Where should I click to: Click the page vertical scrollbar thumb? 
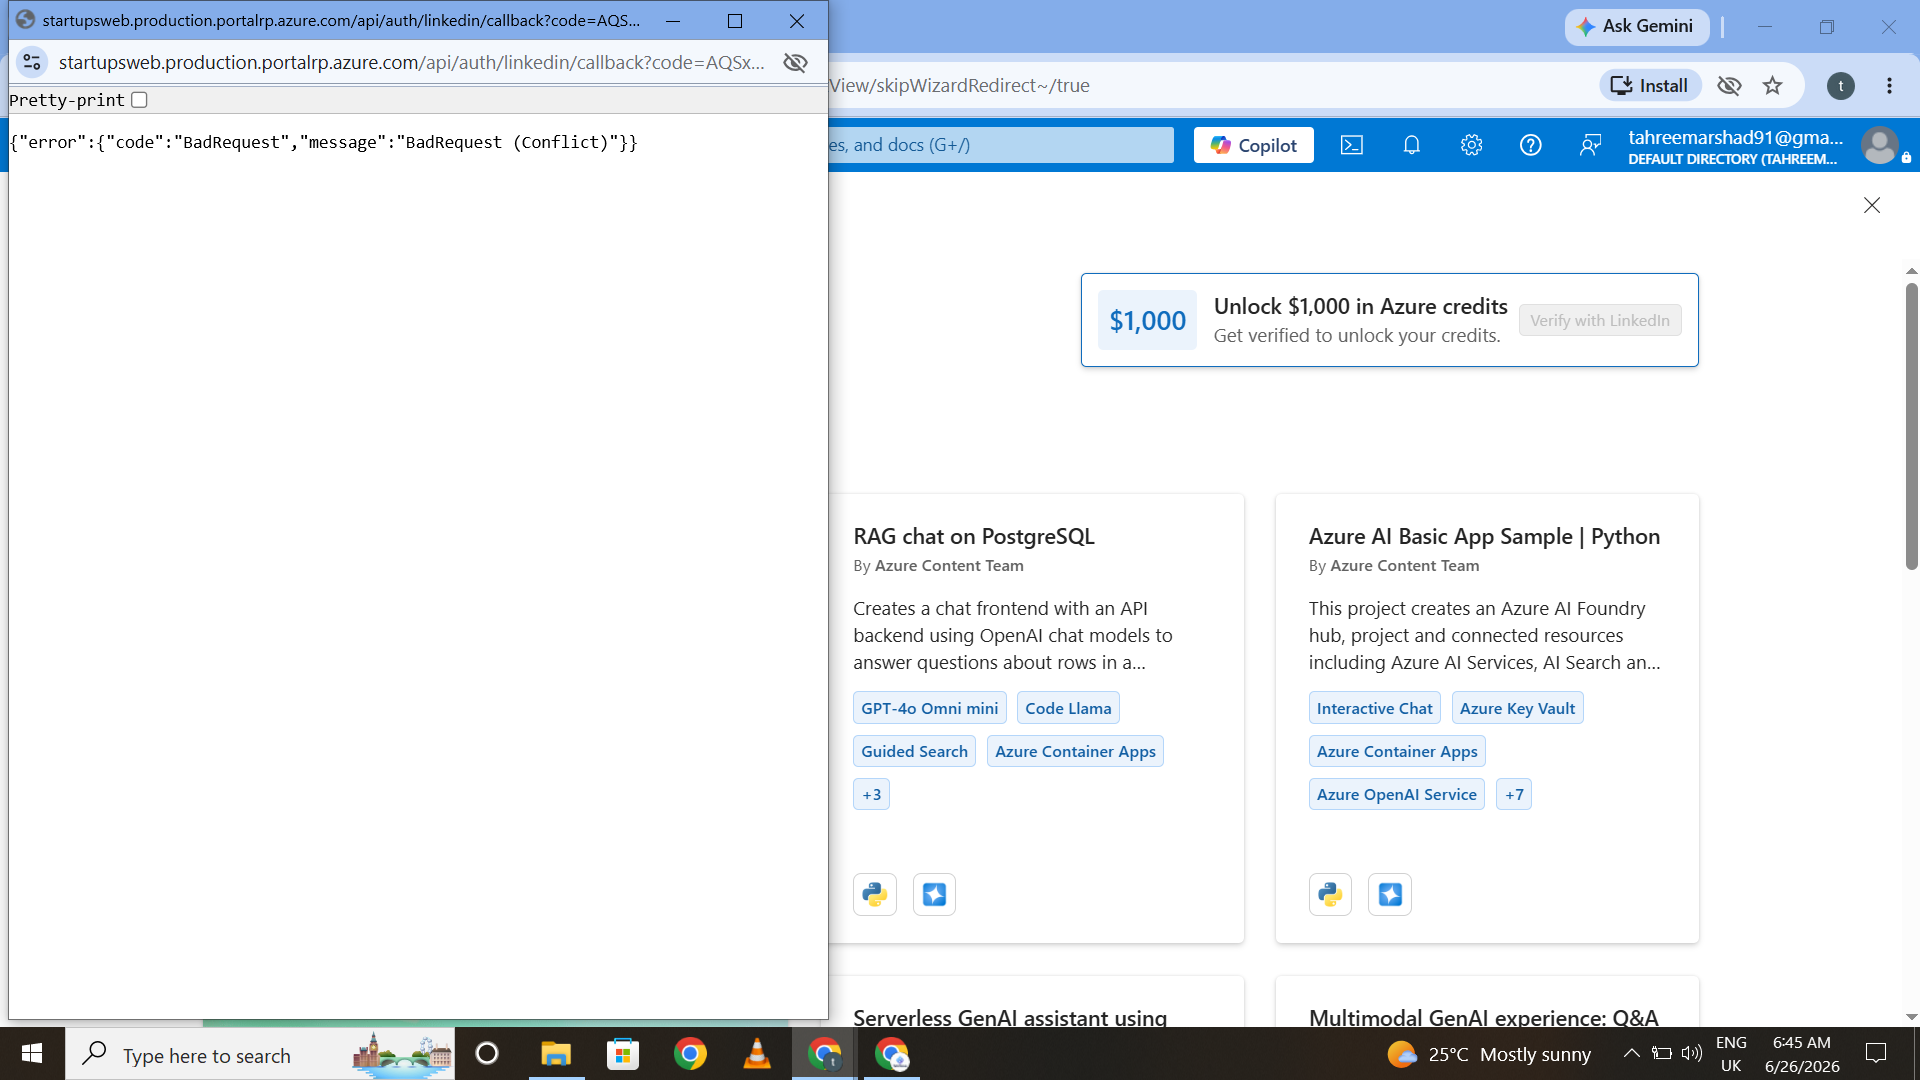[1911, 427]
